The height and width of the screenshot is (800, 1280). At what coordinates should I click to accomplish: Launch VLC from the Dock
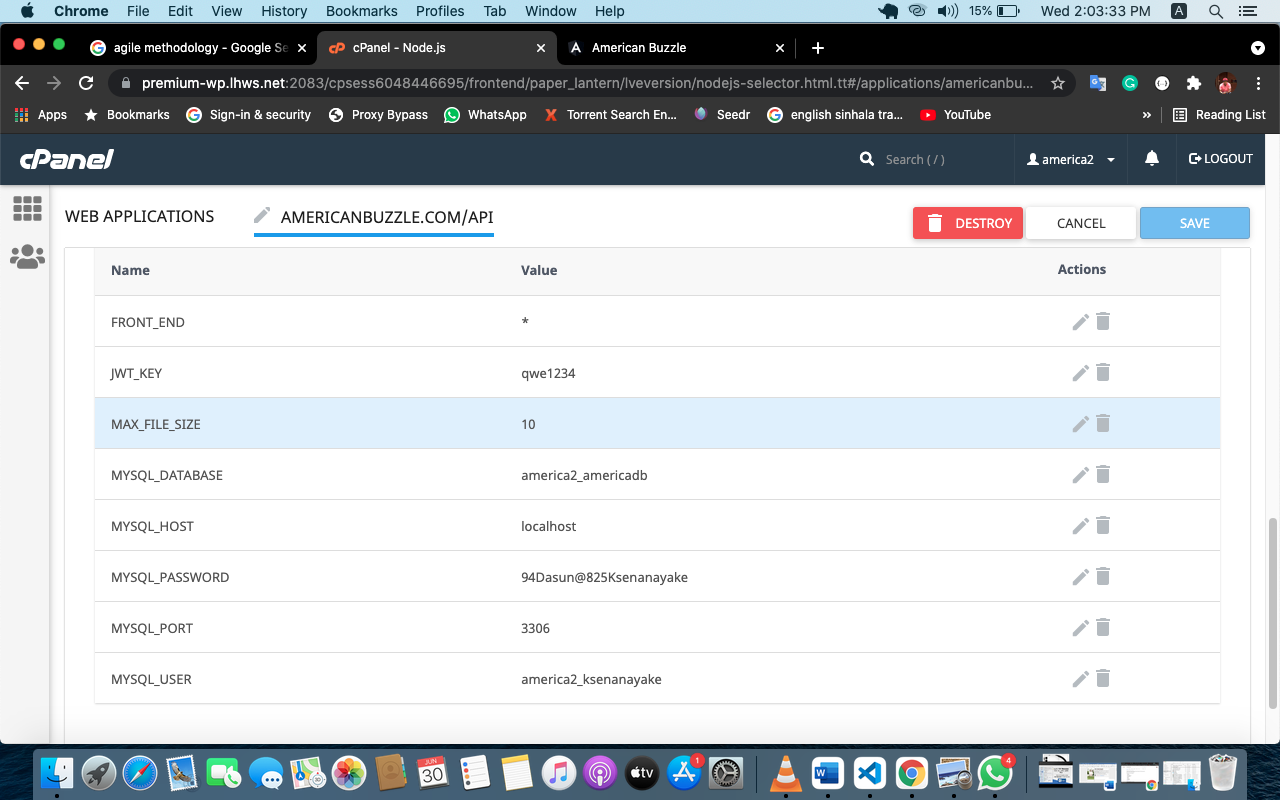click(x=785, y=772)
